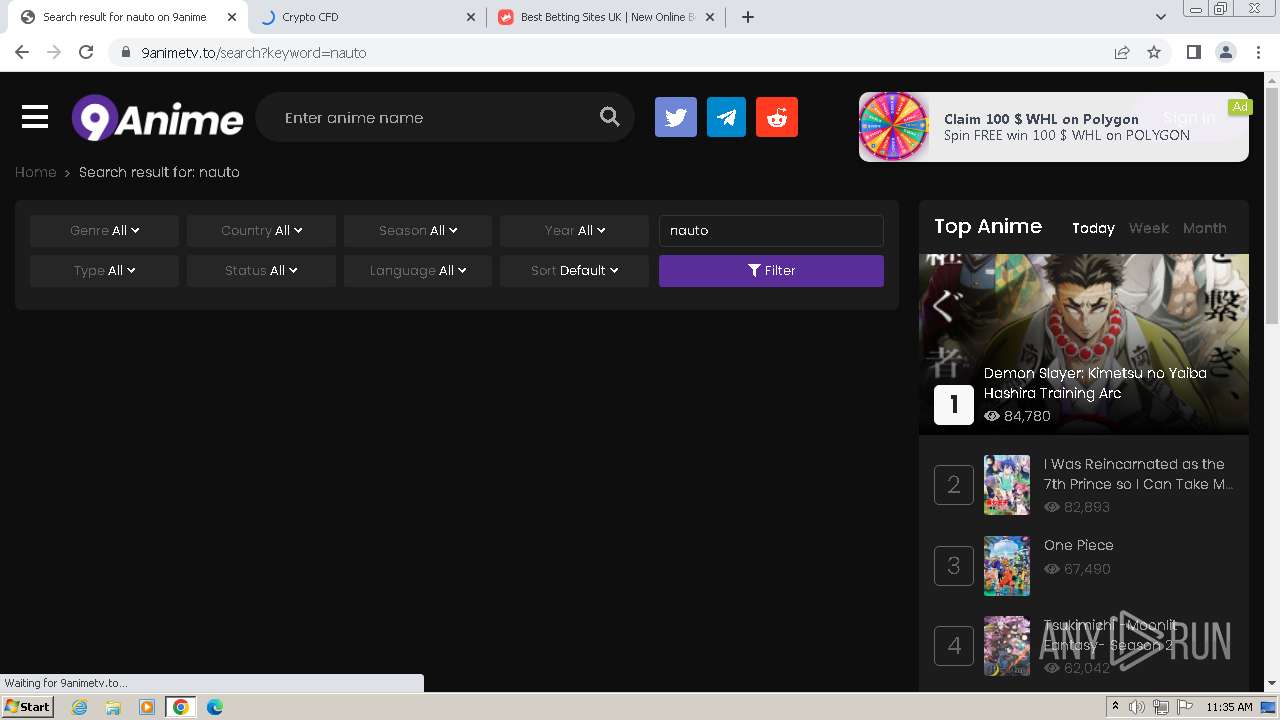Screen dimensions: 1280x720
Task: Click the purple Filter button
Action: (x=771, y=270)
